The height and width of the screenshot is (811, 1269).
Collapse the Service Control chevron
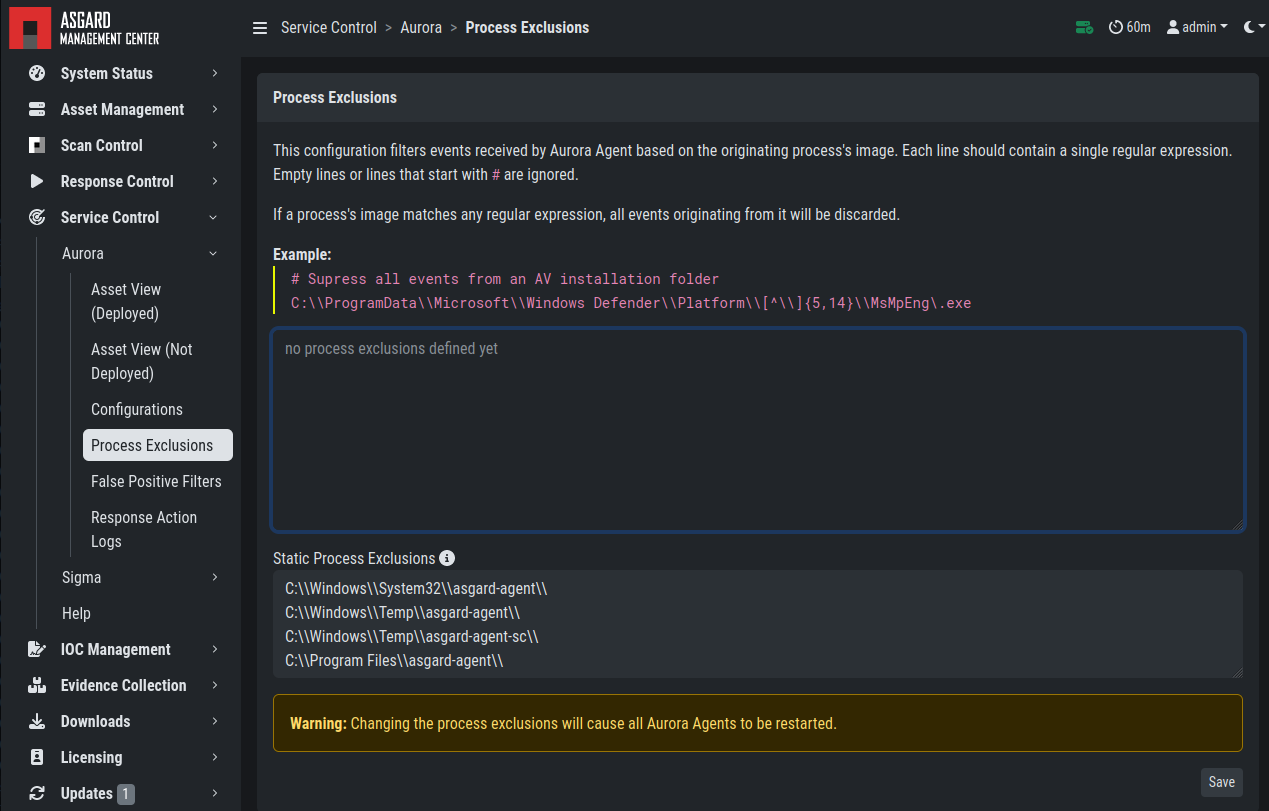[x=213, y=217]
